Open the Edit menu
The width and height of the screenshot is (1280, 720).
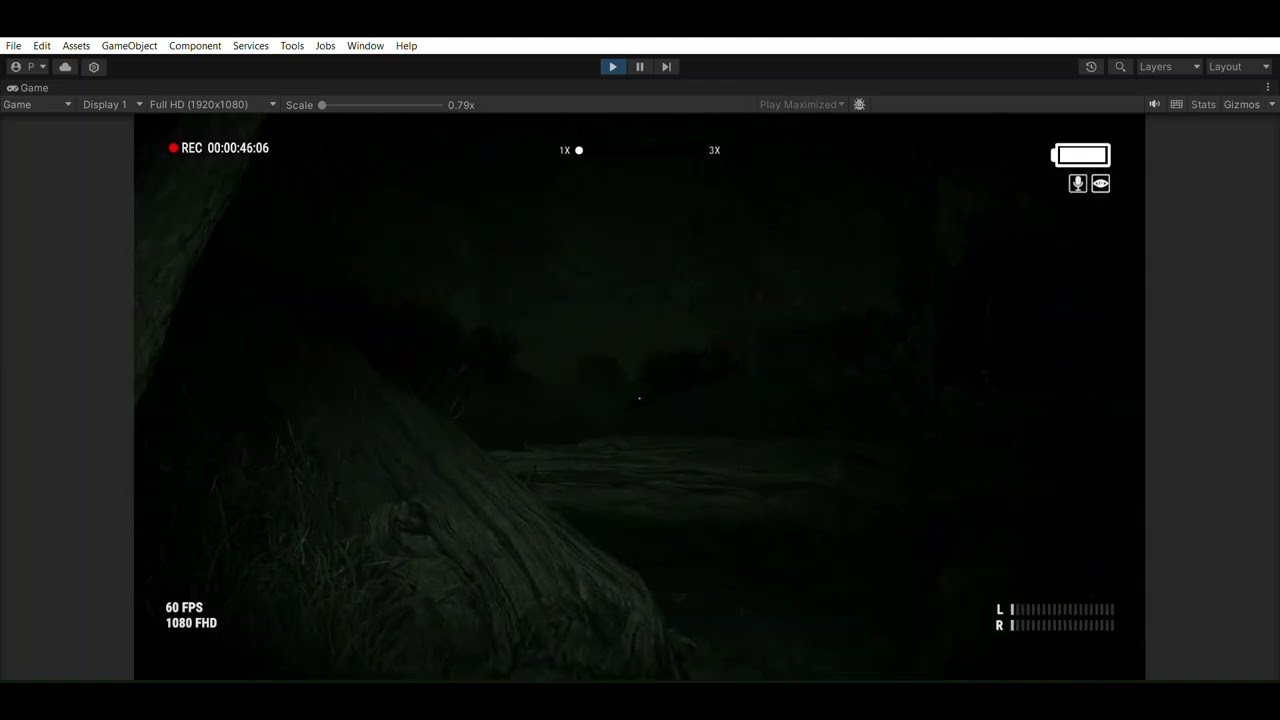coord(42,46)
